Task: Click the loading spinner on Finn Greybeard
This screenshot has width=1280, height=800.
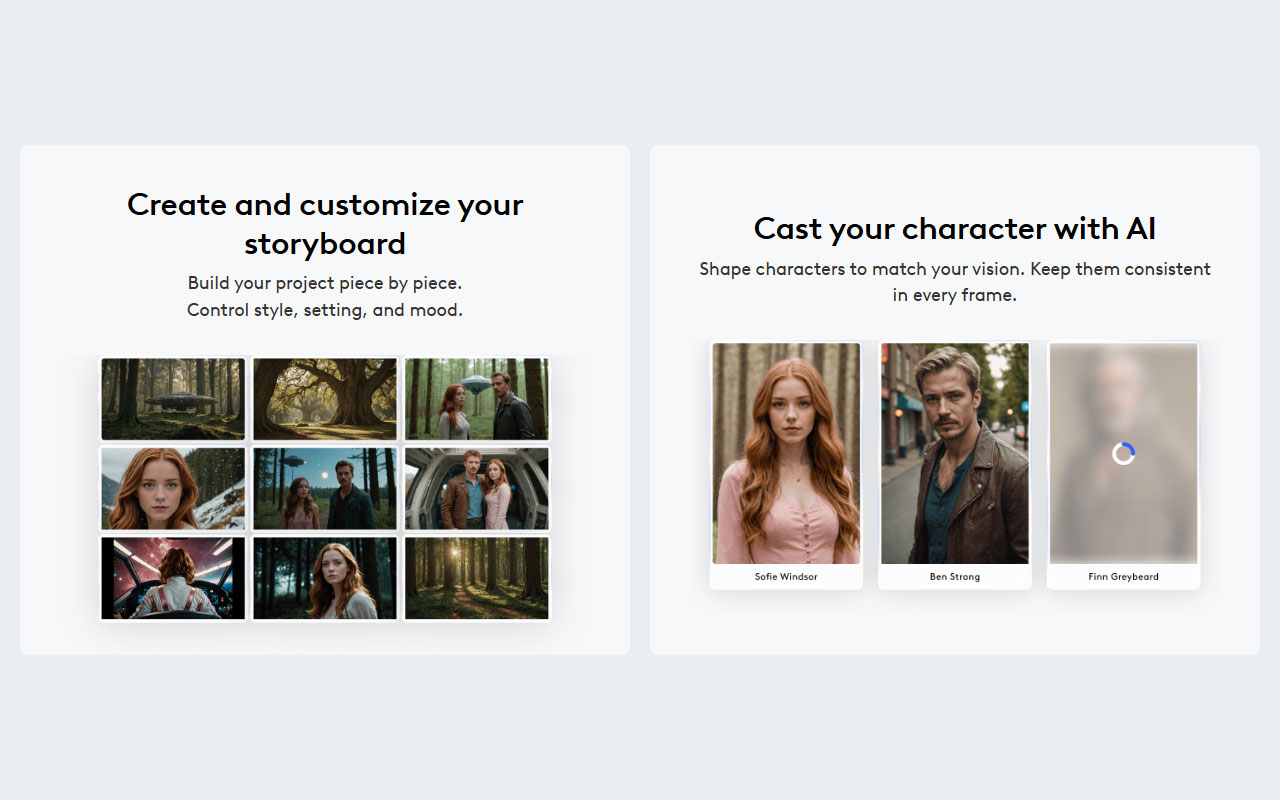Action: coord(1124,454)
